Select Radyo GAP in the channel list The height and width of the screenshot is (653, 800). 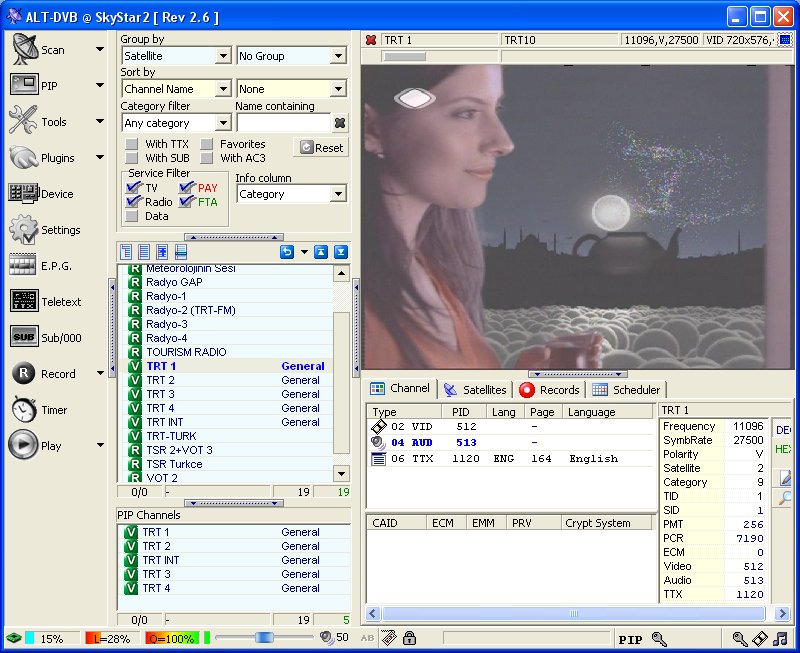[x=225, y=282]
